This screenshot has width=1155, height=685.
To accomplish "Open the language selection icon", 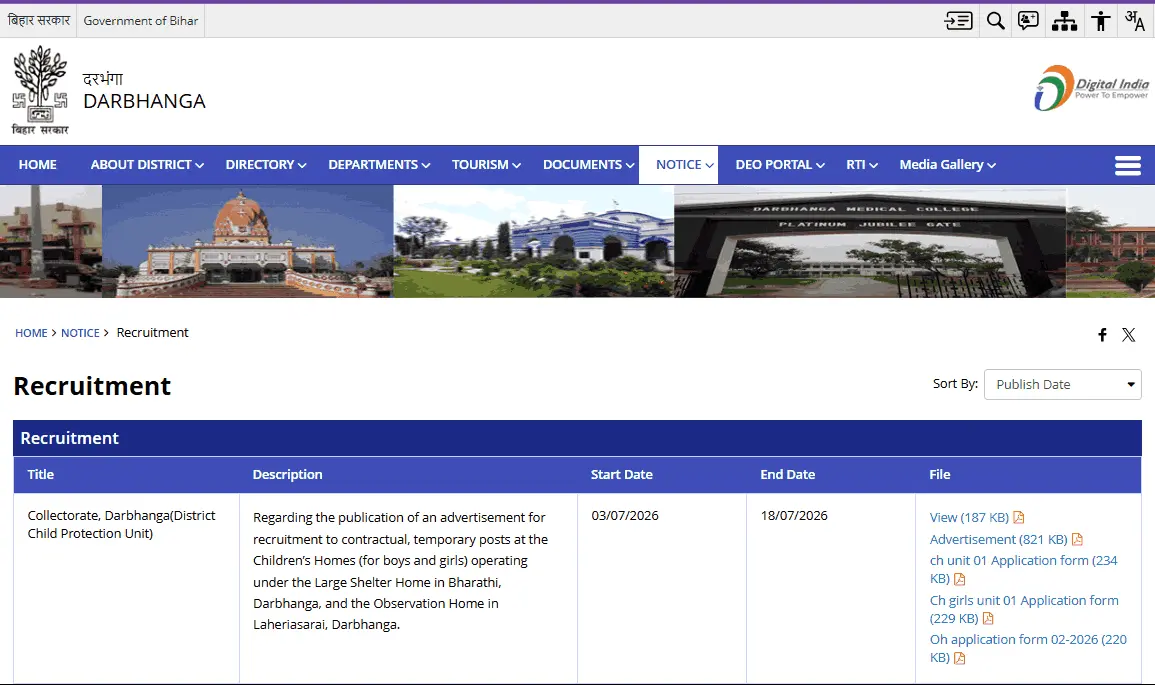I will click(1135, 21).
